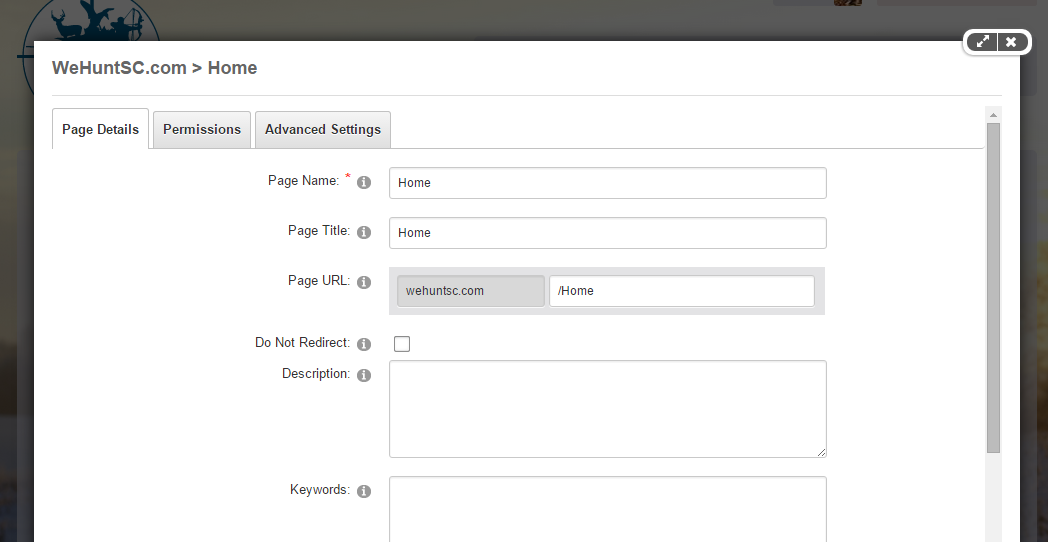Click the scrollbar up arrow

pos(993,115)
